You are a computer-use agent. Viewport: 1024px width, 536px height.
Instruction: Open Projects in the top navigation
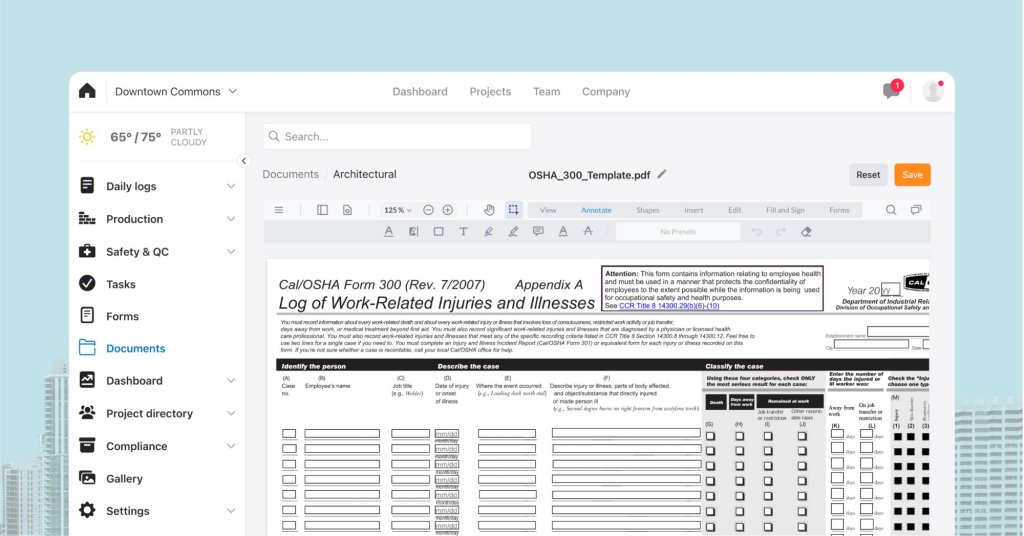pyautogui.click(x=490, y=91)
